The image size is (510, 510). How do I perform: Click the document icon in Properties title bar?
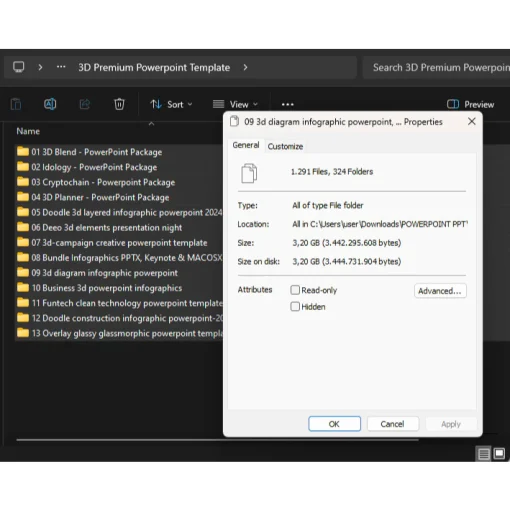235,121
